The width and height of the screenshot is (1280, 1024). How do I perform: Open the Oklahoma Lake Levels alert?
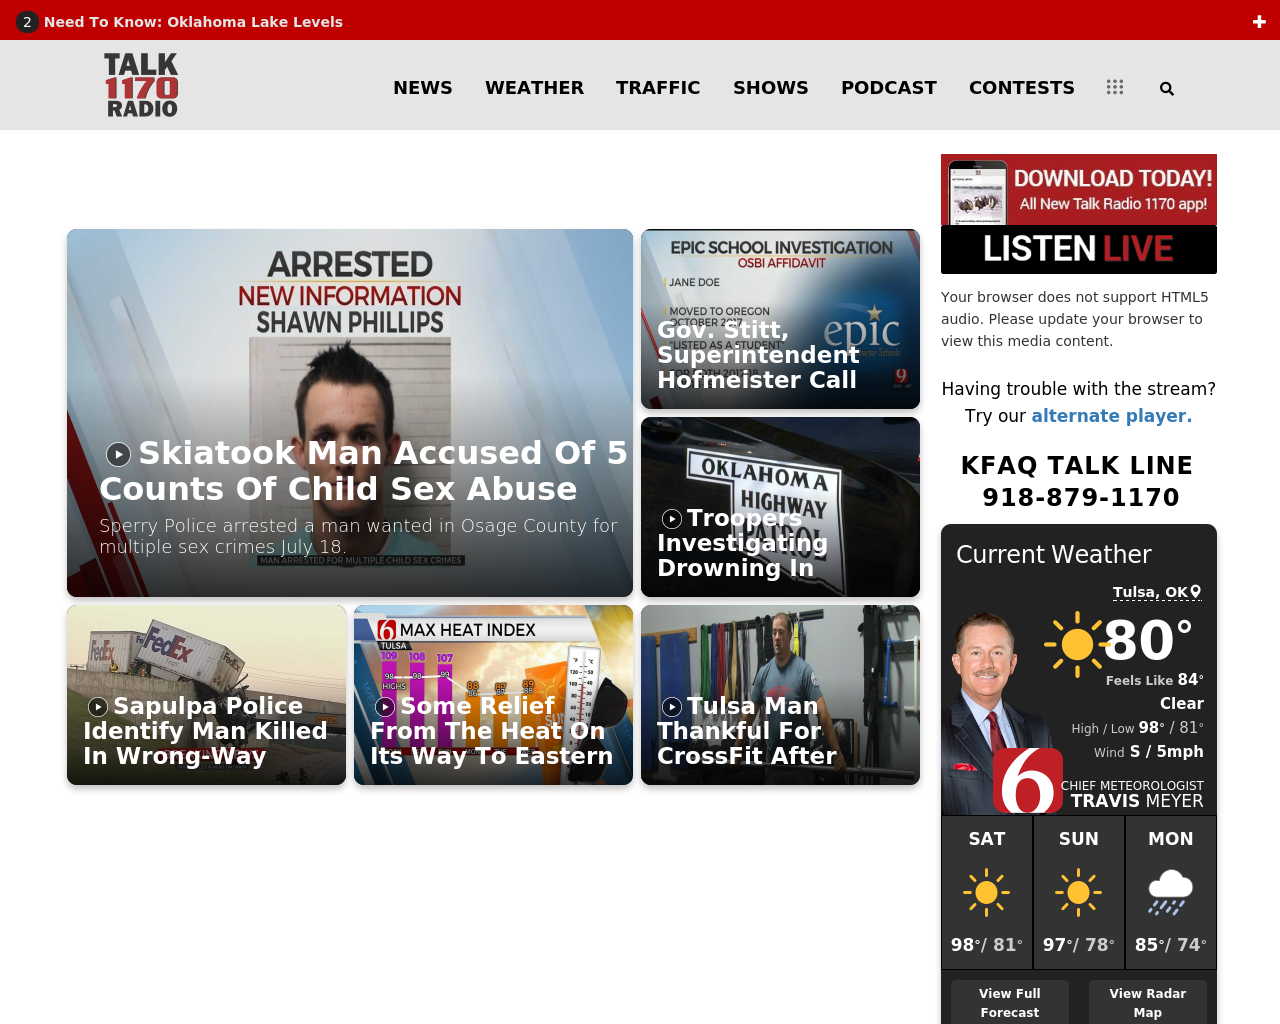[x=193, y=22]
